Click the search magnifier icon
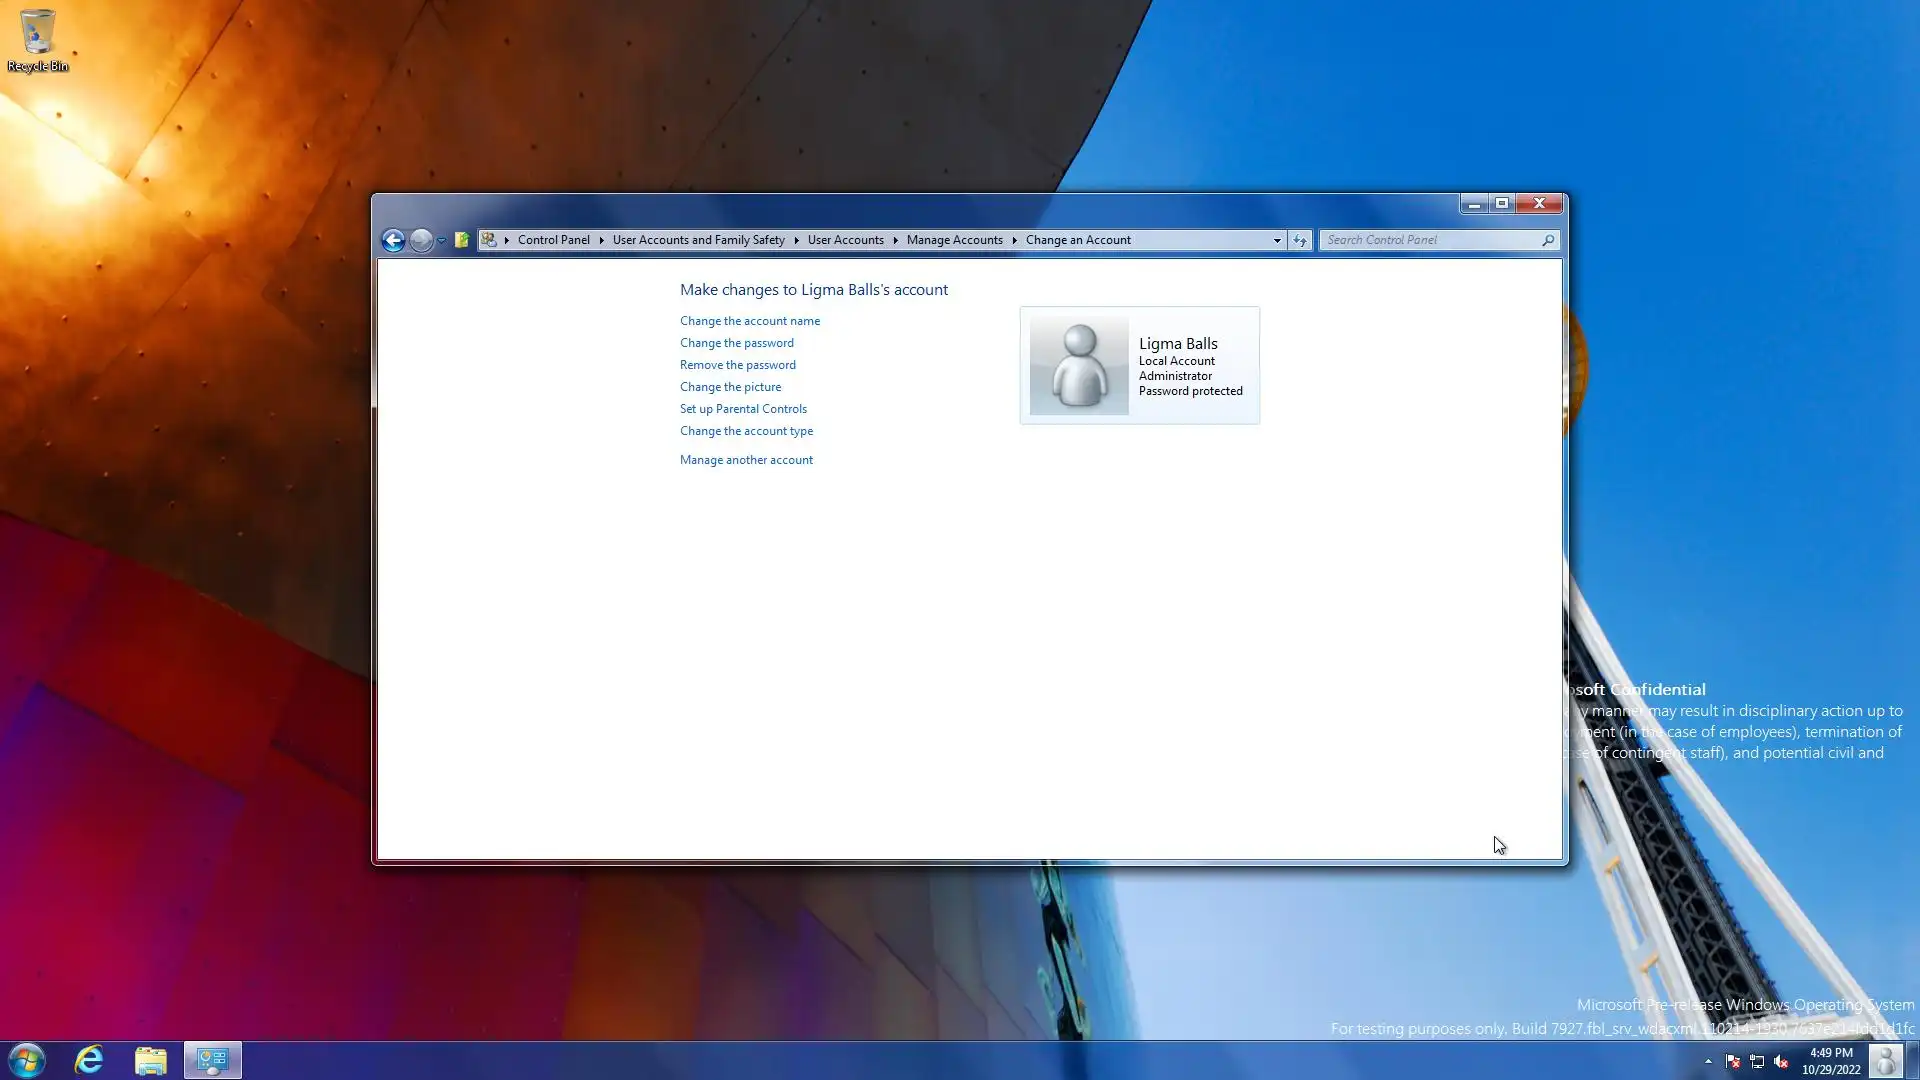 click(1548, 240)
